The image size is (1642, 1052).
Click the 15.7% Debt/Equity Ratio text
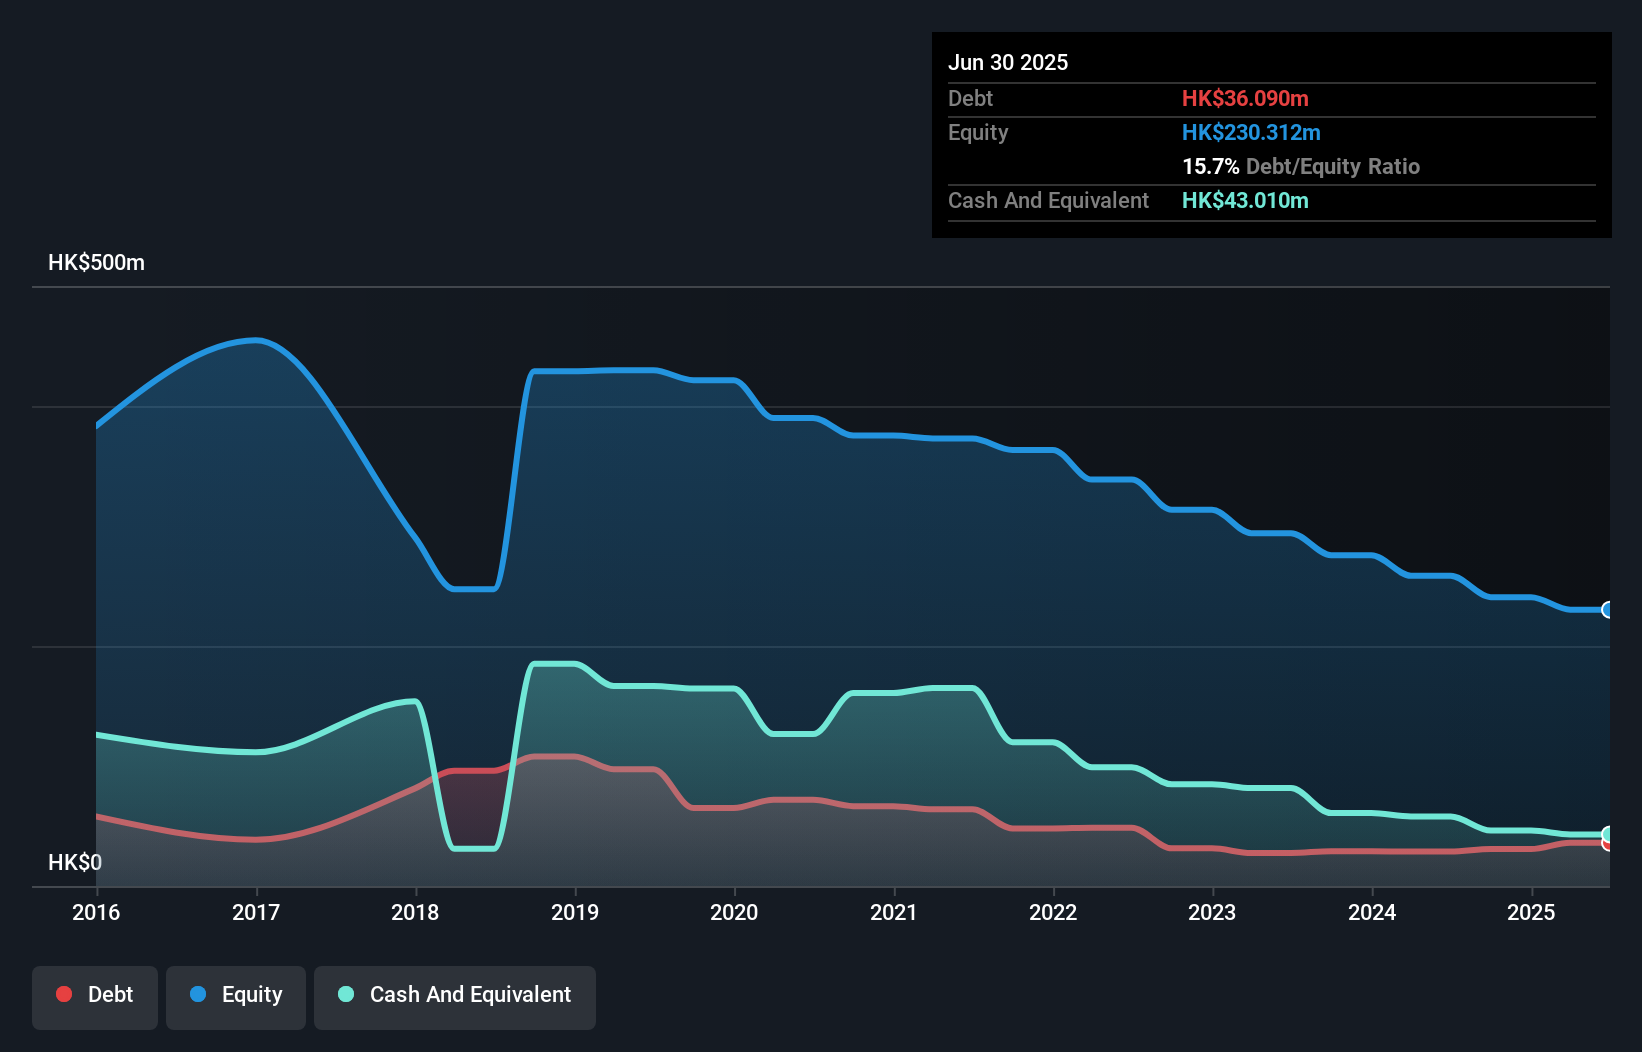coord(1302,166)
